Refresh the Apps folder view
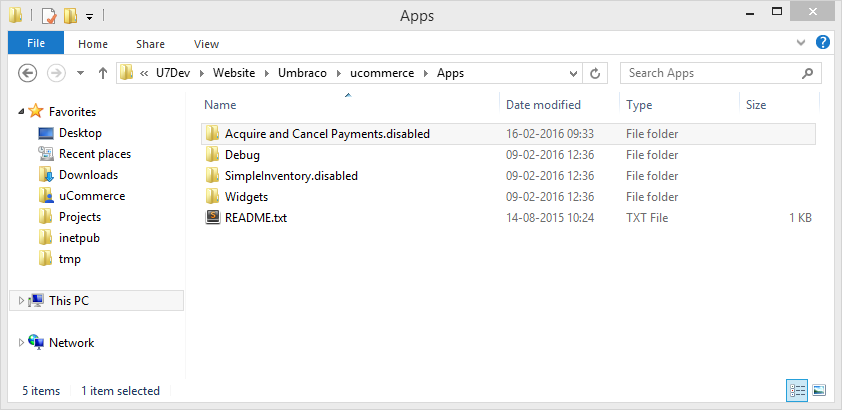 click(594, 73)
